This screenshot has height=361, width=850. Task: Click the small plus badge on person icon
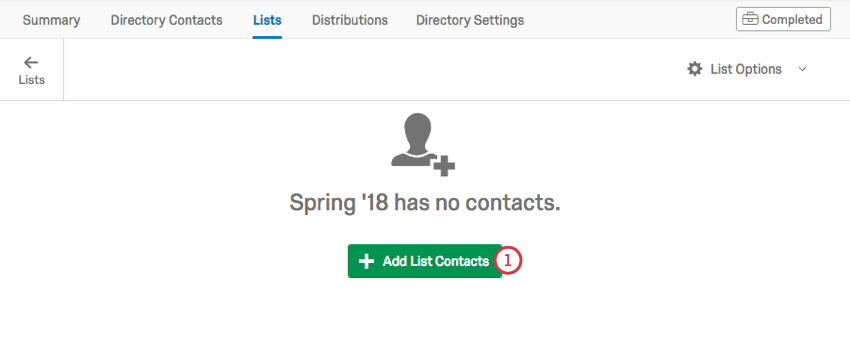(x=444, y=165)
